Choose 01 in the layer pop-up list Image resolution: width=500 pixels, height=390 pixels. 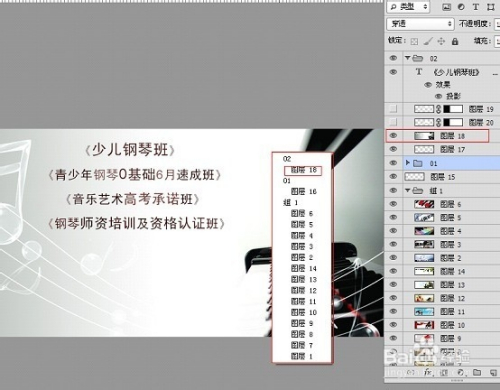pyautogui.click(x=287, y=181)
